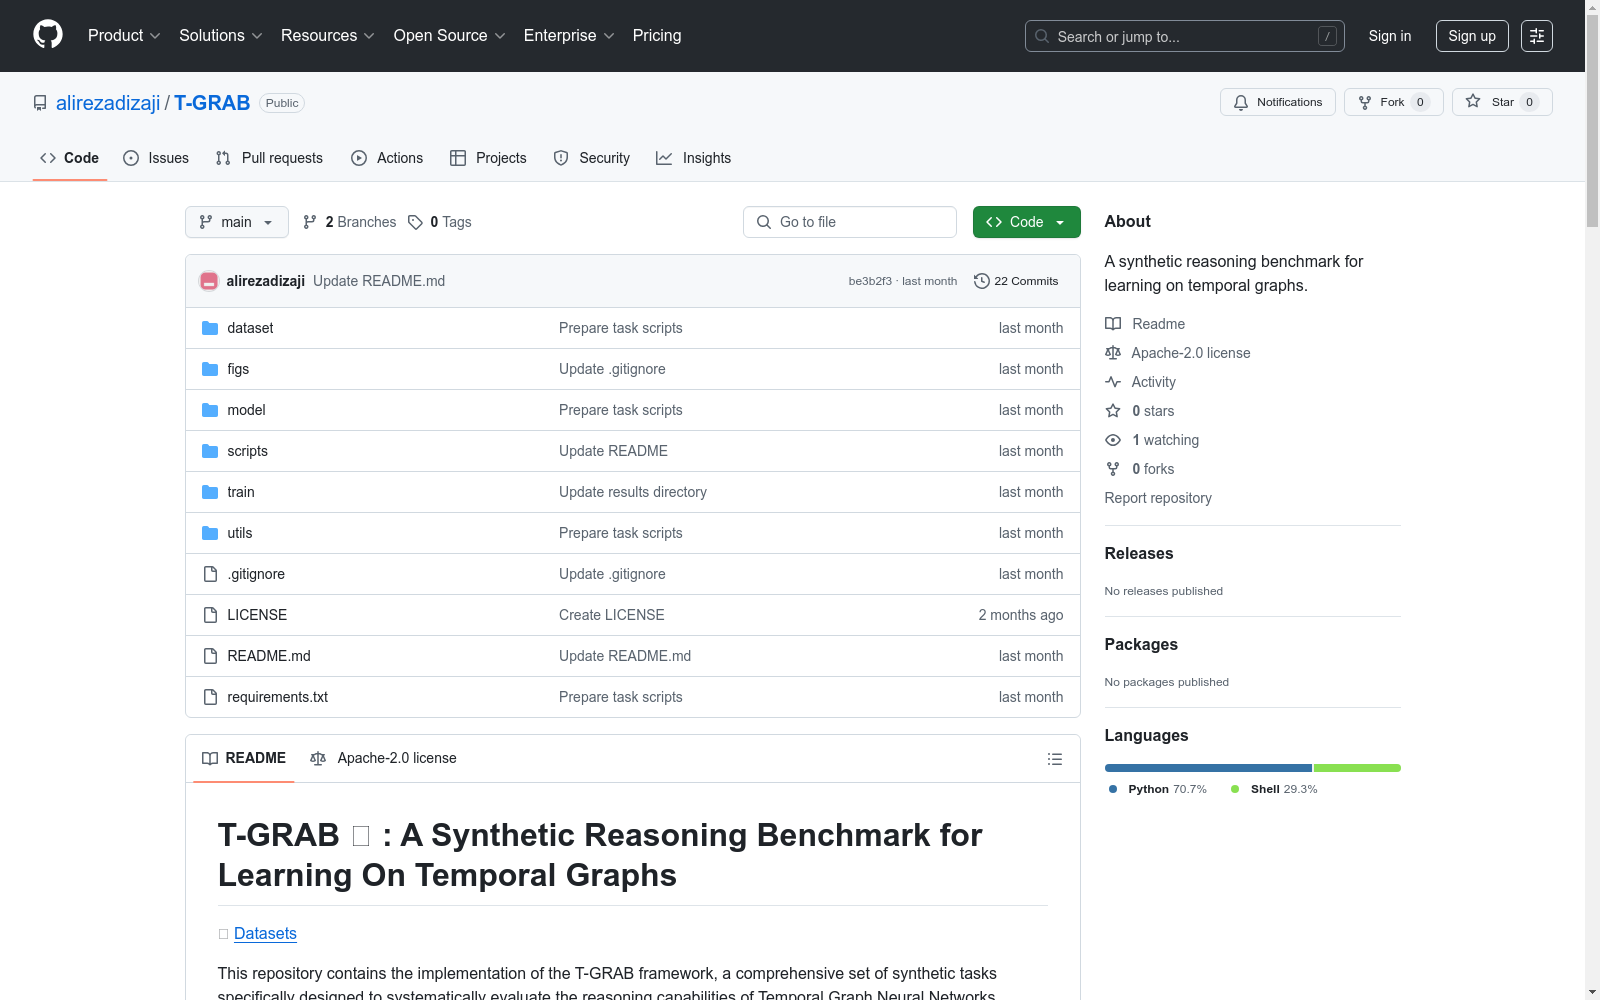This screenshot has width=1600, height=1000.
Task: Click the '0 forks' text
Action: (1153, 469)
